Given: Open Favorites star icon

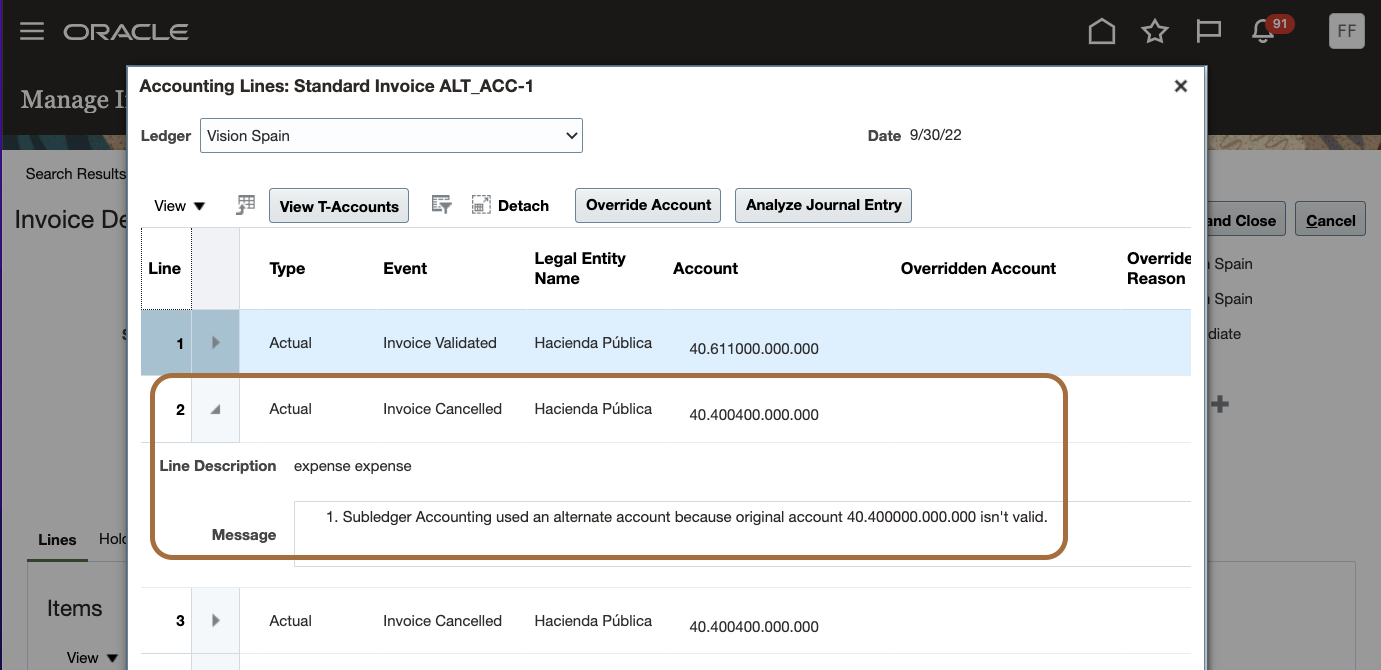Looking at the screenshot, I should point(1155,32).
